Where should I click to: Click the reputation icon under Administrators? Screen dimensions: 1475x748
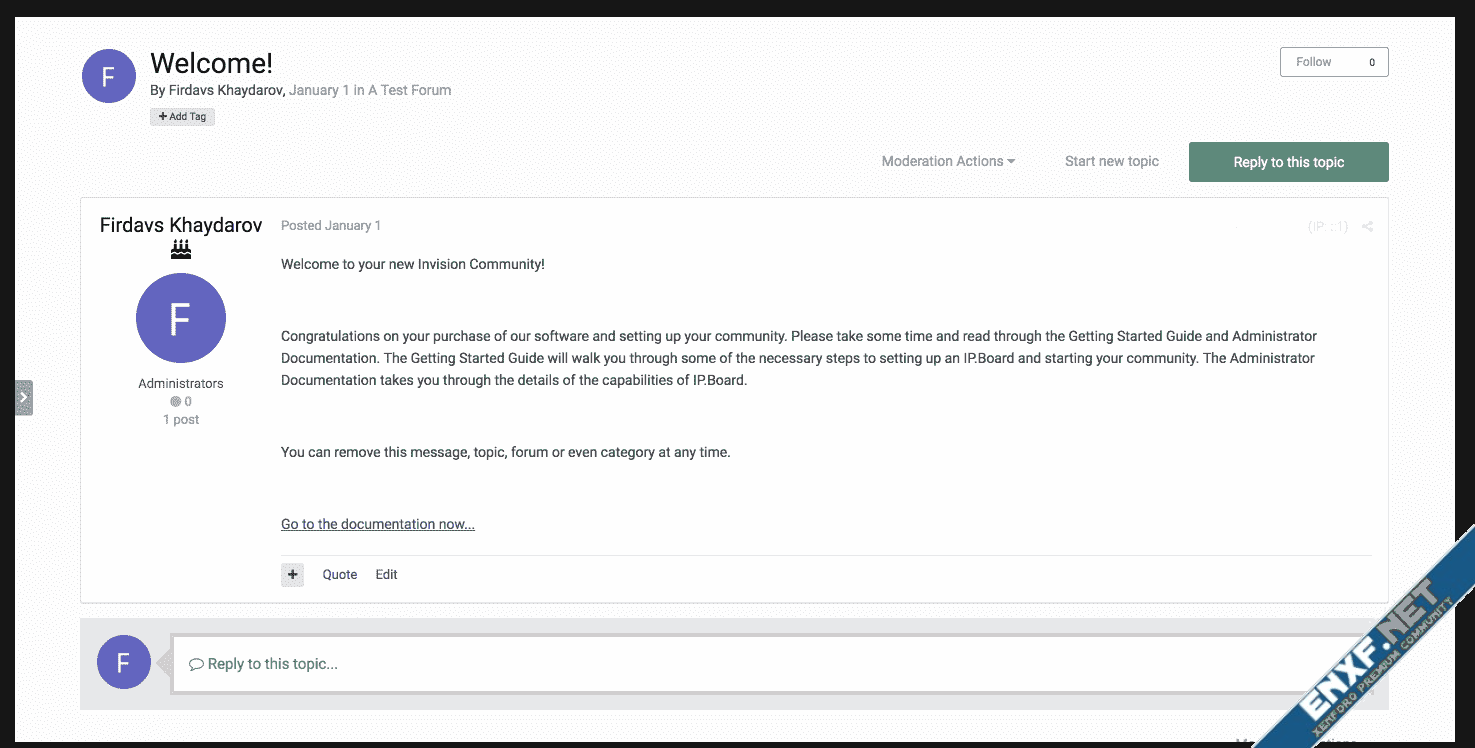pyautogui.click(x=176, y=402)
